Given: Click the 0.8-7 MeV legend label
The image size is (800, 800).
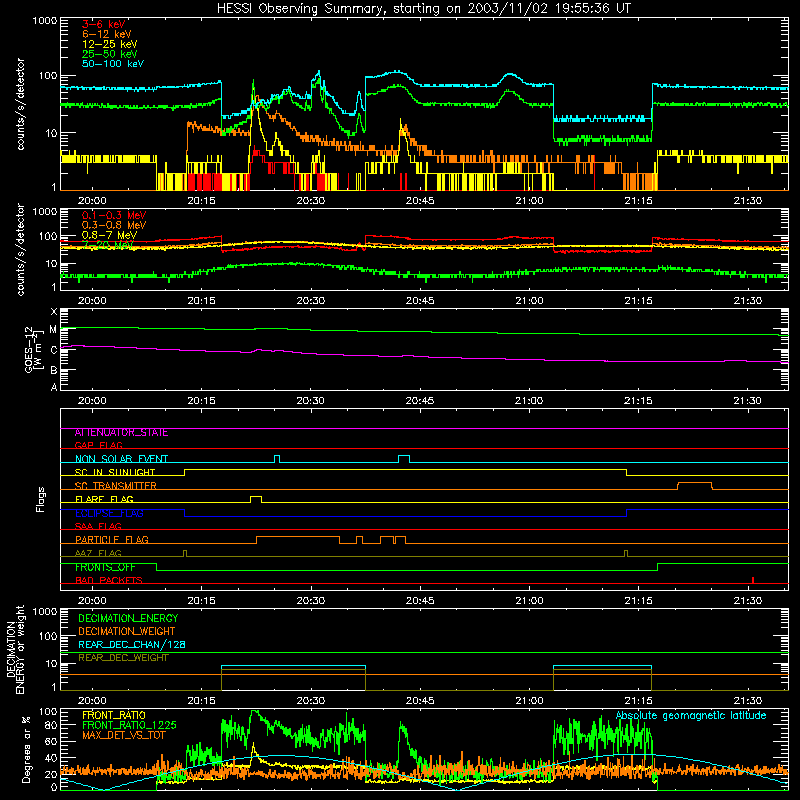Looking at the screenshot, I should [110, 235].
